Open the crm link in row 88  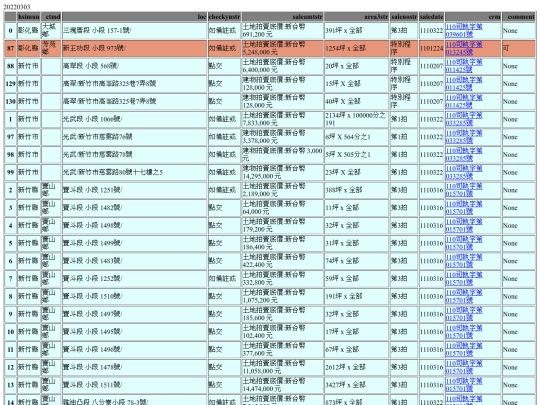464,66
